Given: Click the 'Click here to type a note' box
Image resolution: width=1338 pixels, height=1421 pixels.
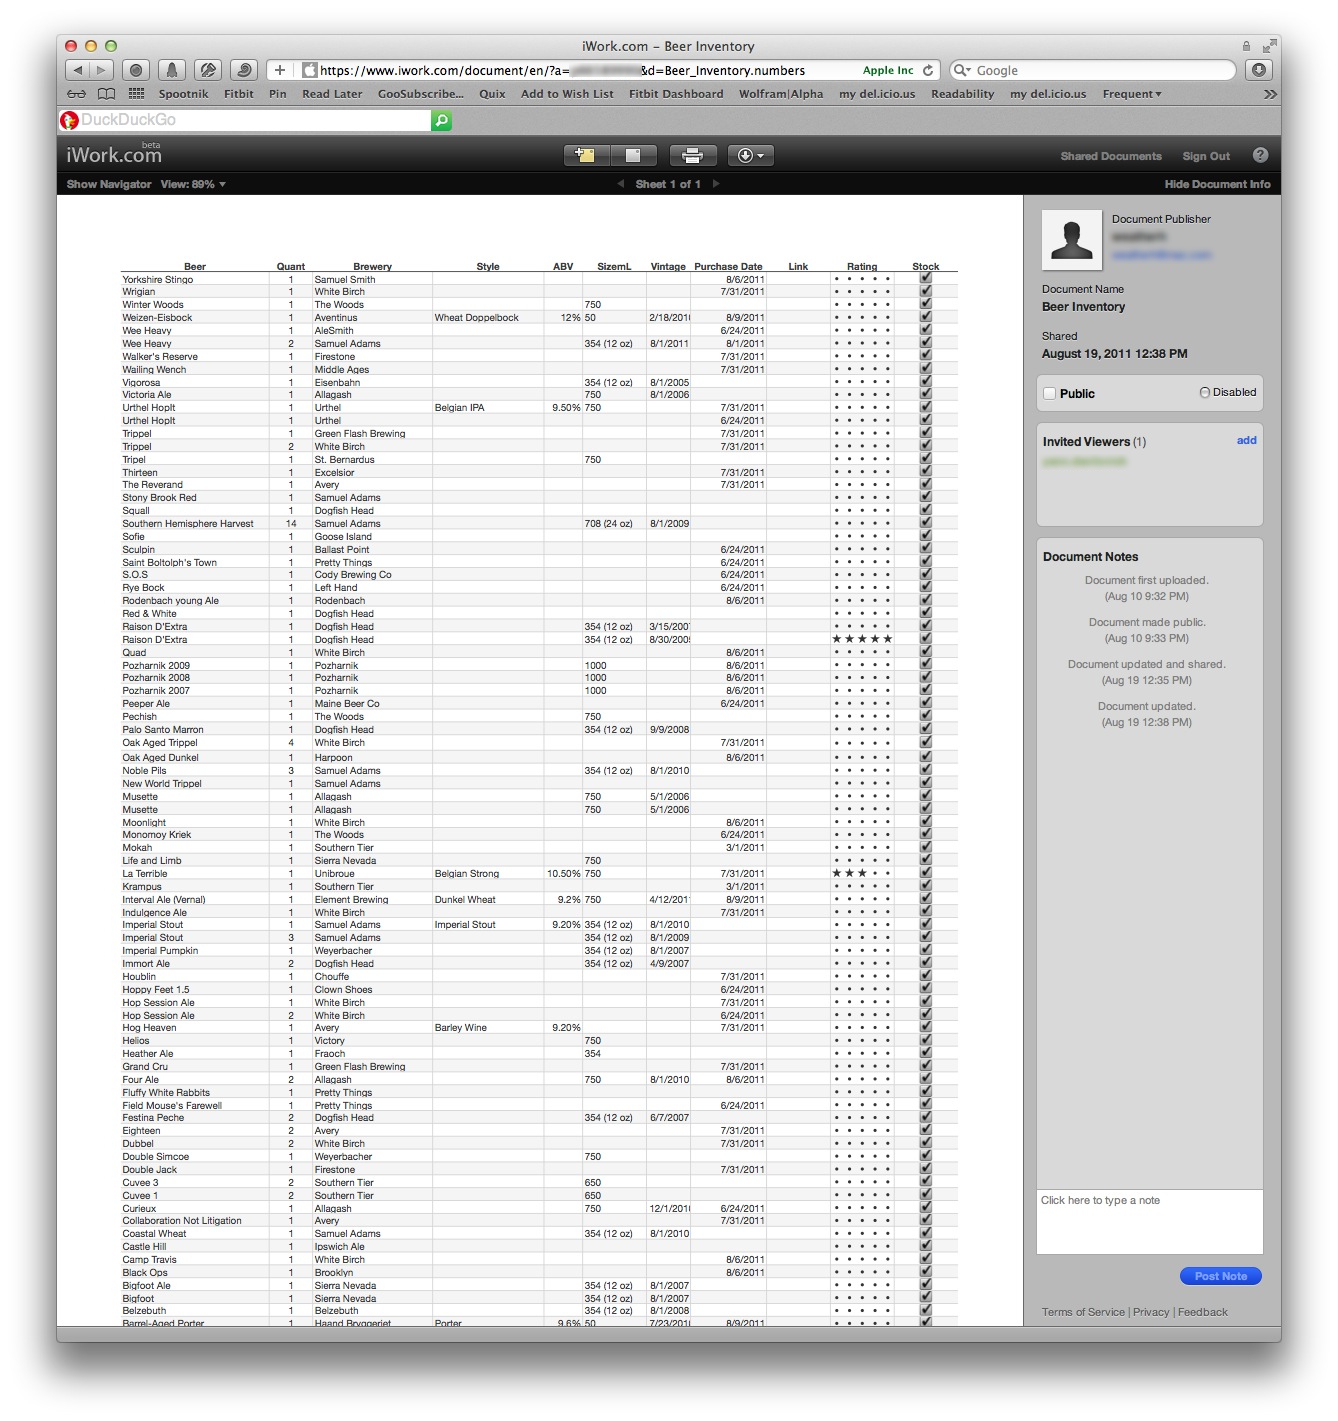Looking at the screenshot, I should [x=1150, y=1221].
